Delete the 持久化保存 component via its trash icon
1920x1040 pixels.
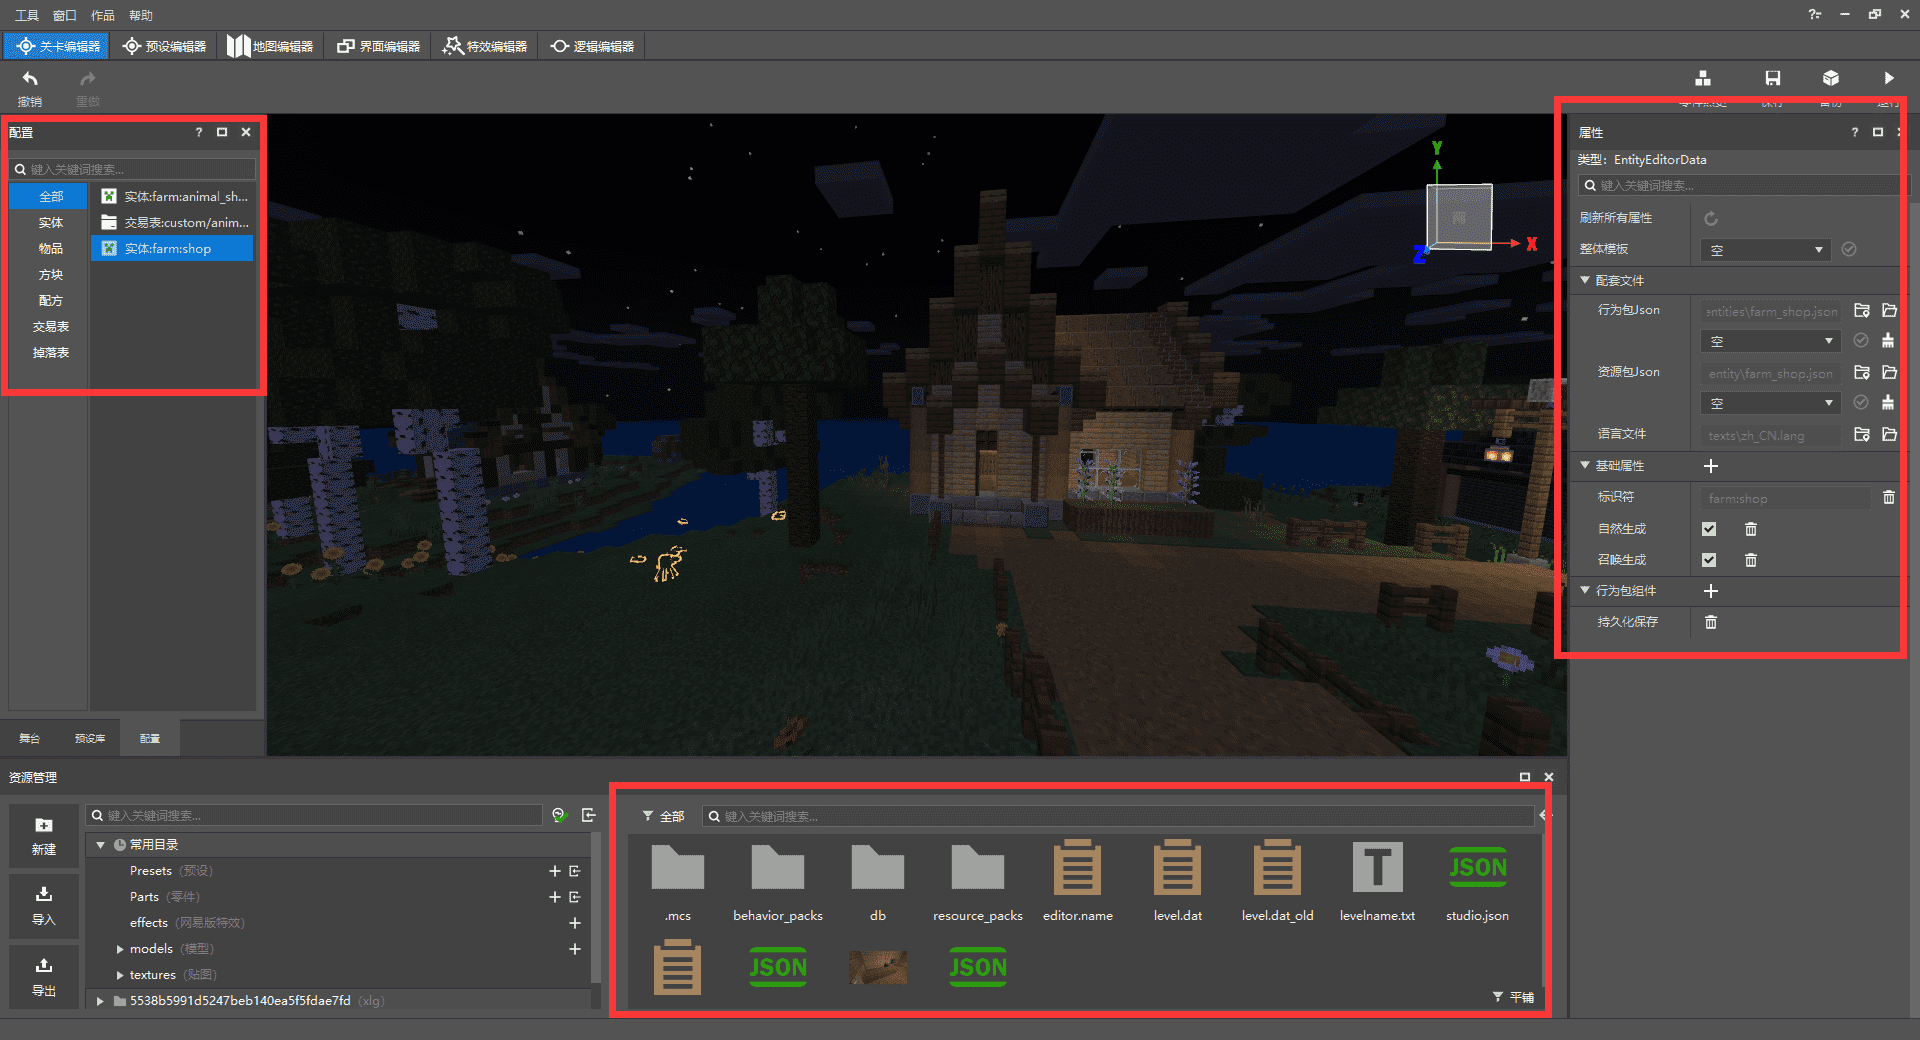(x=1711, y=622)
